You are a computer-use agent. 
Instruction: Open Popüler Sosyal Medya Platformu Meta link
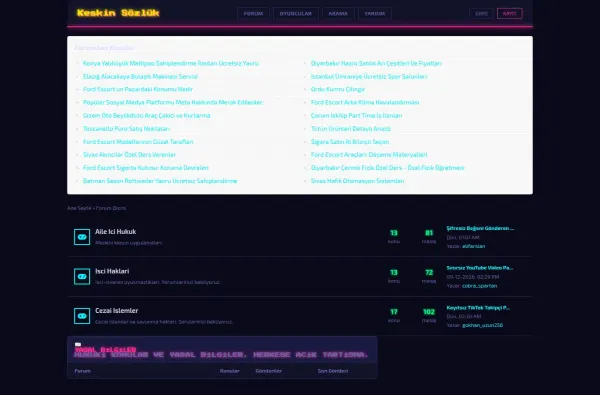pyautogui.click(x=173, y=102)
